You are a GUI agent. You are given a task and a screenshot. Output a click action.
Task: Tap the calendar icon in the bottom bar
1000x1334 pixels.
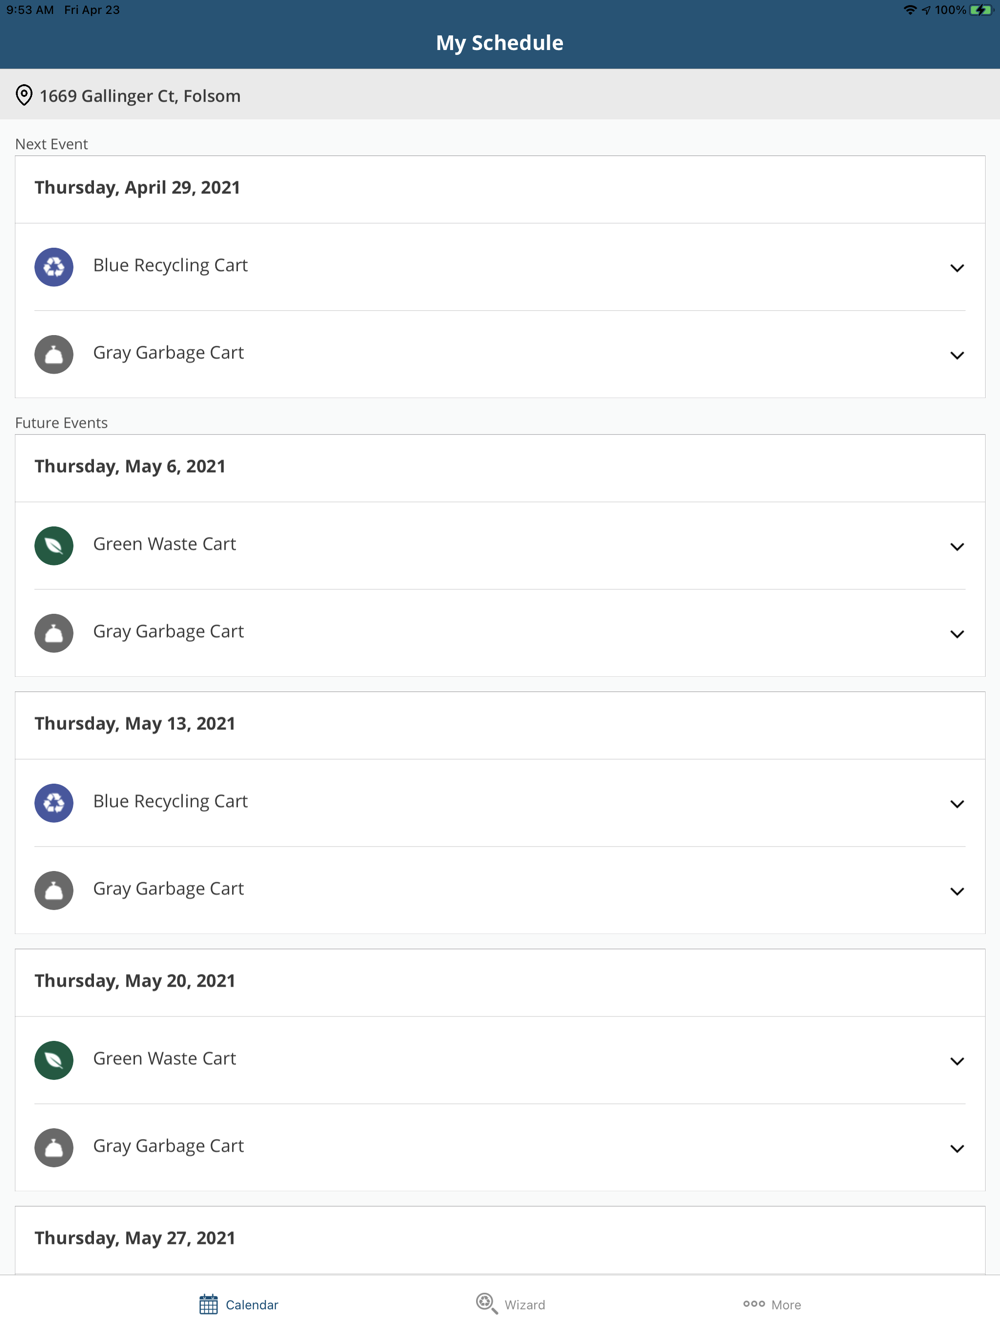[208, 1304]
